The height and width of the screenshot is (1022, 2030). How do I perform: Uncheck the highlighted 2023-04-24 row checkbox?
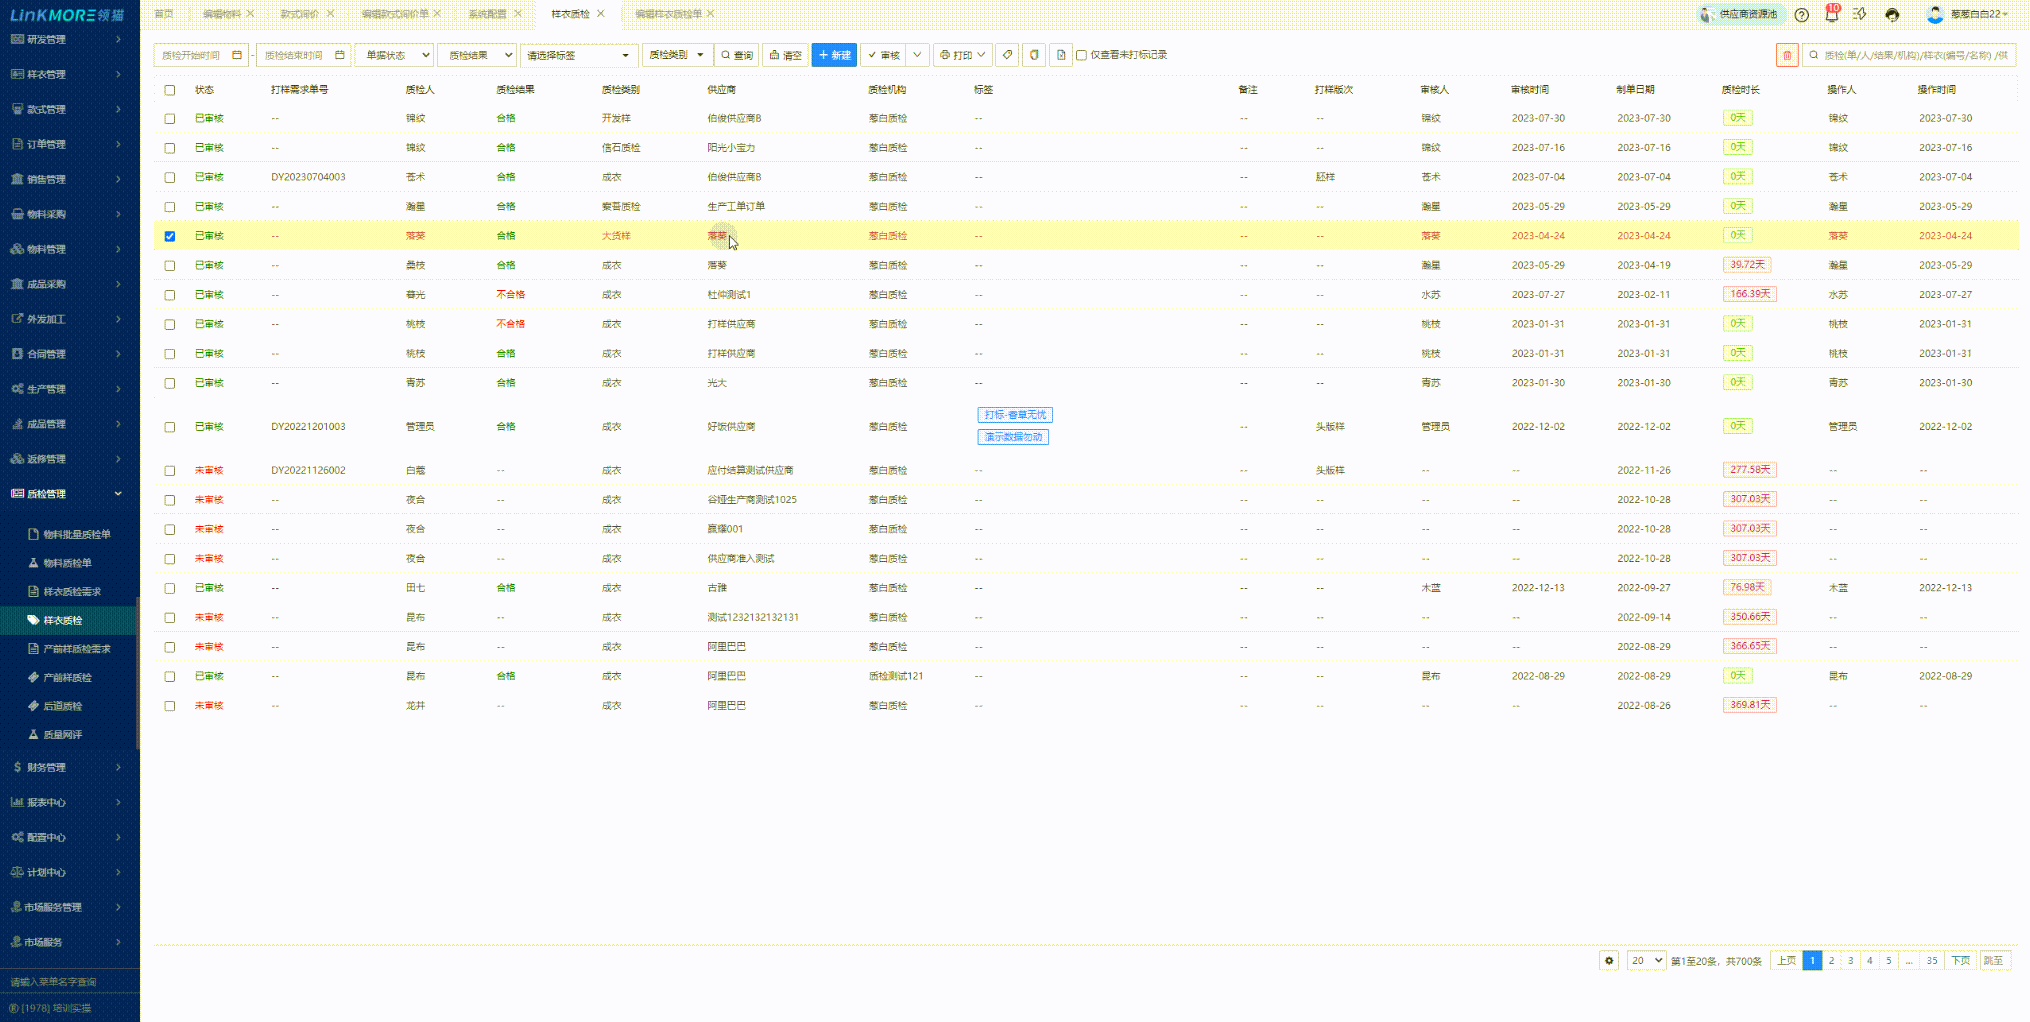(170, 236)
